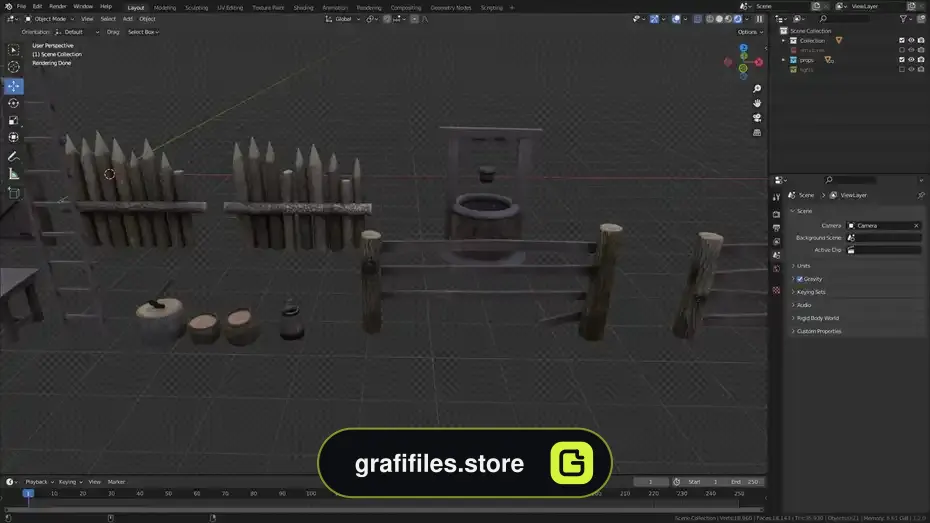The width and height of the screenshot is (930, 523).
Task: Open the Select Box drag dropdown
Action: (143, 32)
